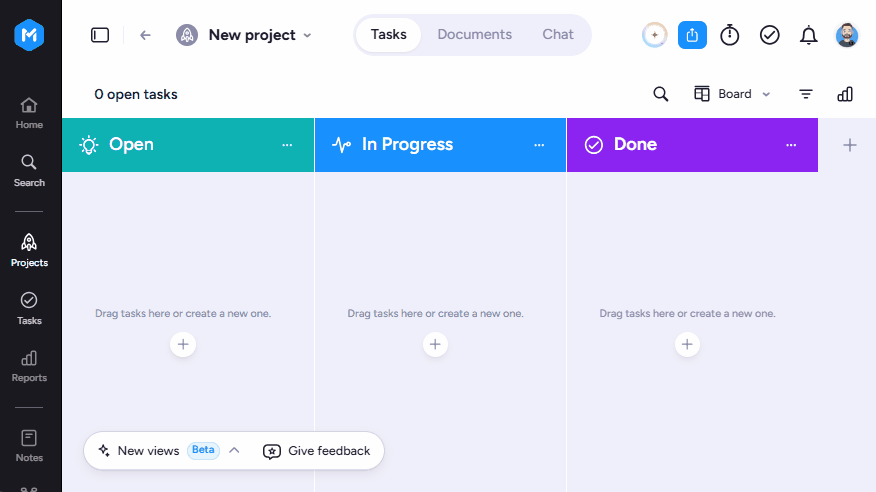Click the Open section header

(188, 145)
